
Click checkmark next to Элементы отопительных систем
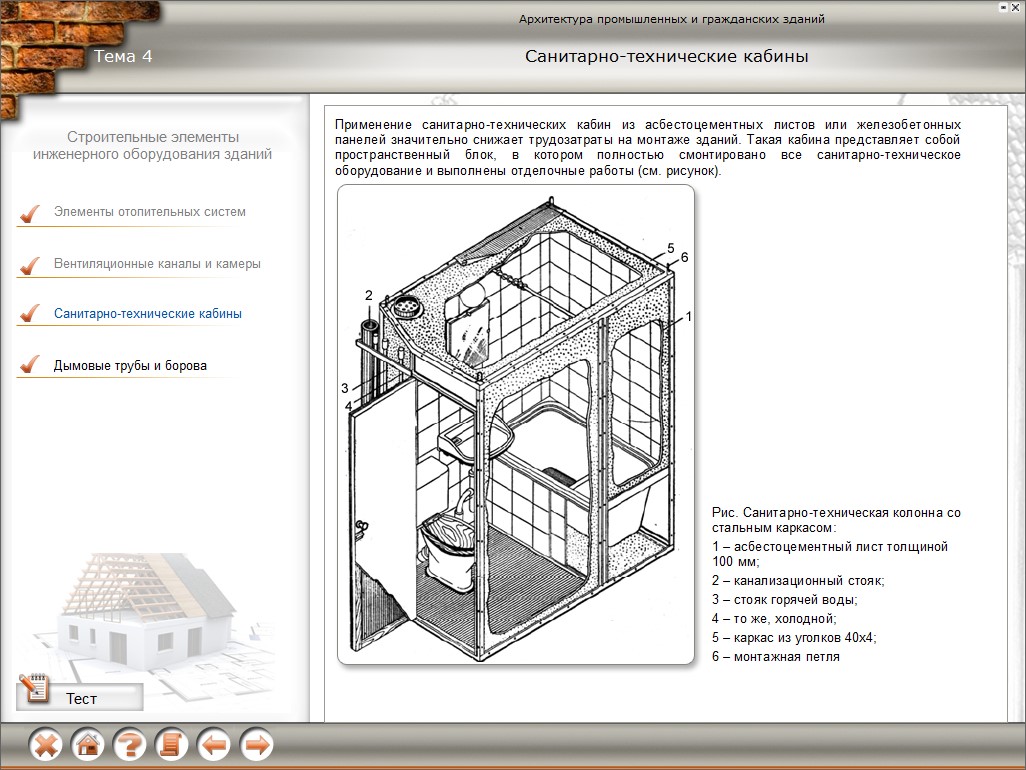[x=30, y=213]
